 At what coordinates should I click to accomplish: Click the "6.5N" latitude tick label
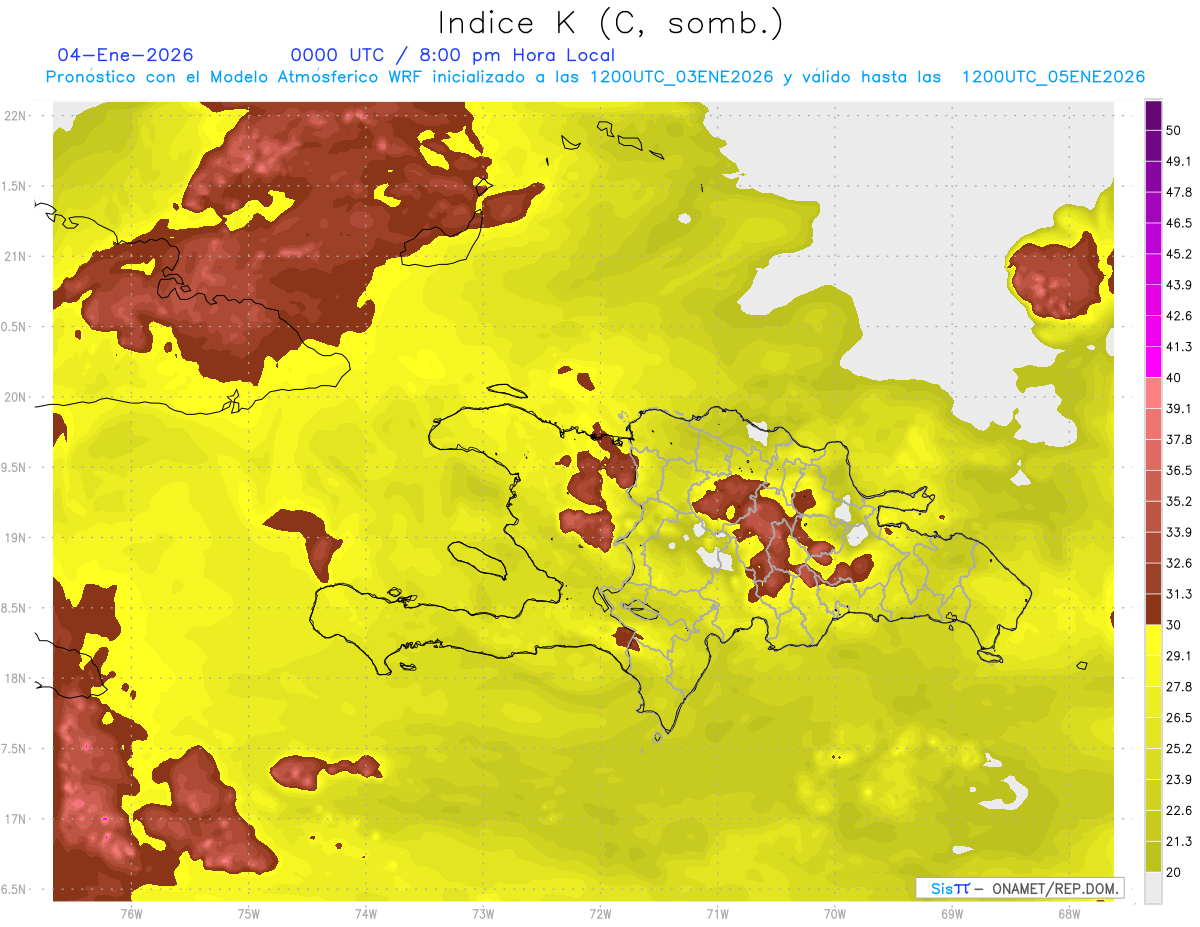click(15, 890)
